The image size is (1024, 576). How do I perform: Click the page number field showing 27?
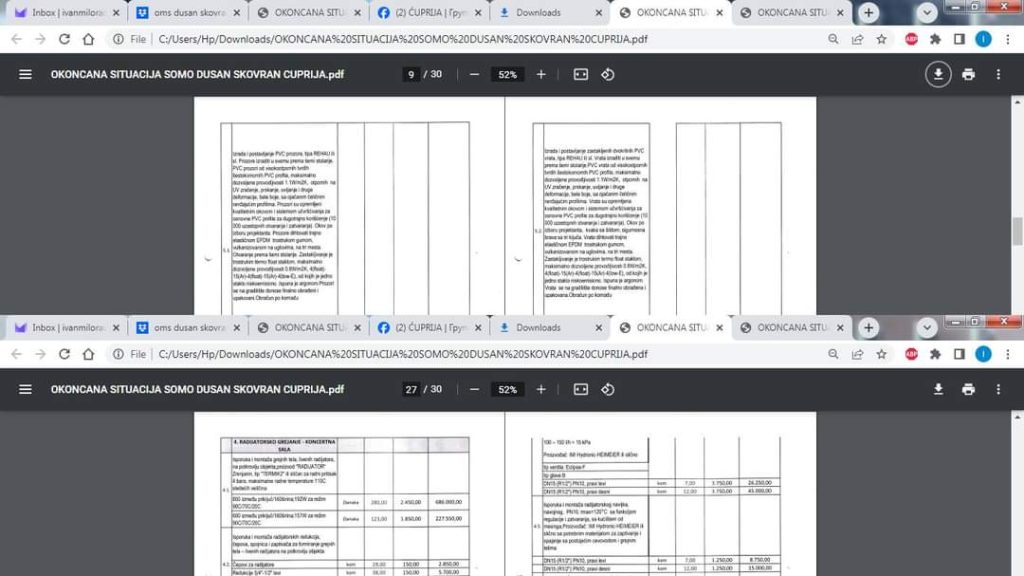[x=411, y=389]
